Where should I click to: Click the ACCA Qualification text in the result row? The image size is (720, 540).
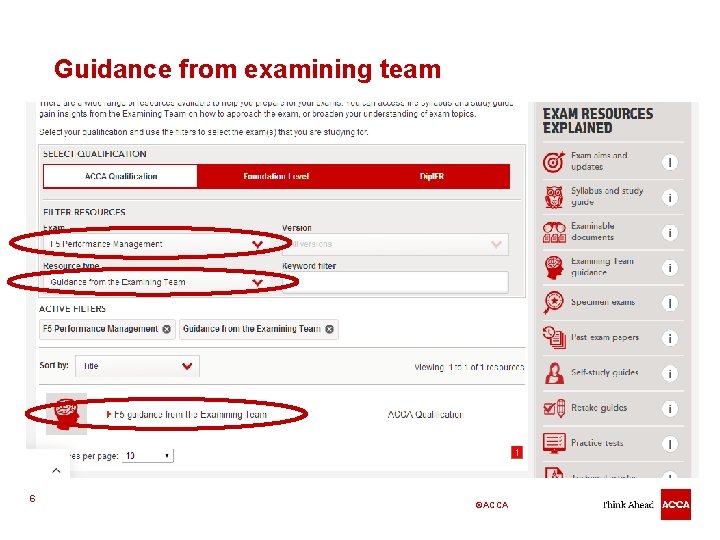[425, 415]
